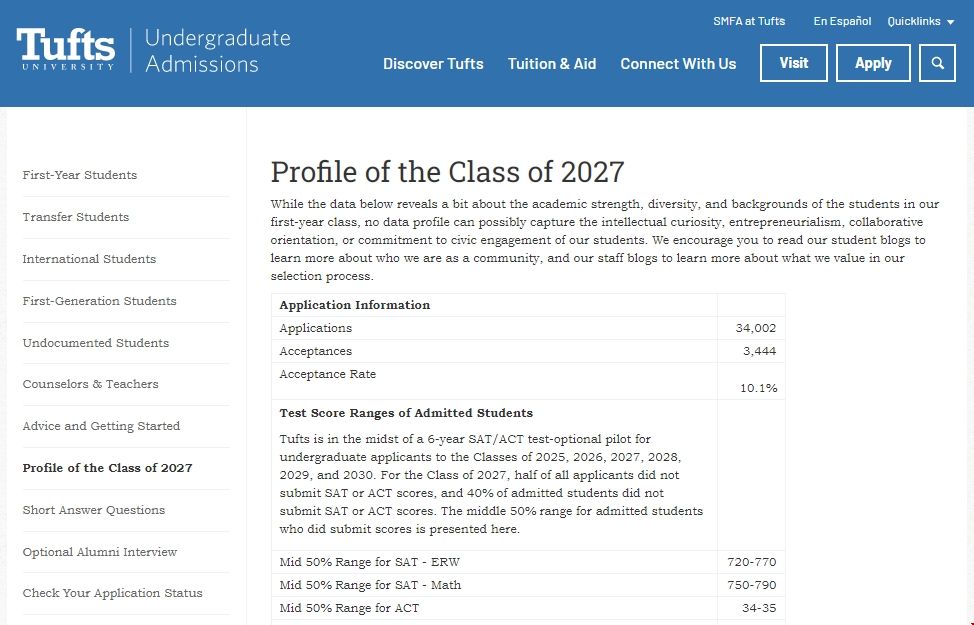
Task: Open the SMFA at Tufts link
Action: pyautogui.click(x=749, y=21)
